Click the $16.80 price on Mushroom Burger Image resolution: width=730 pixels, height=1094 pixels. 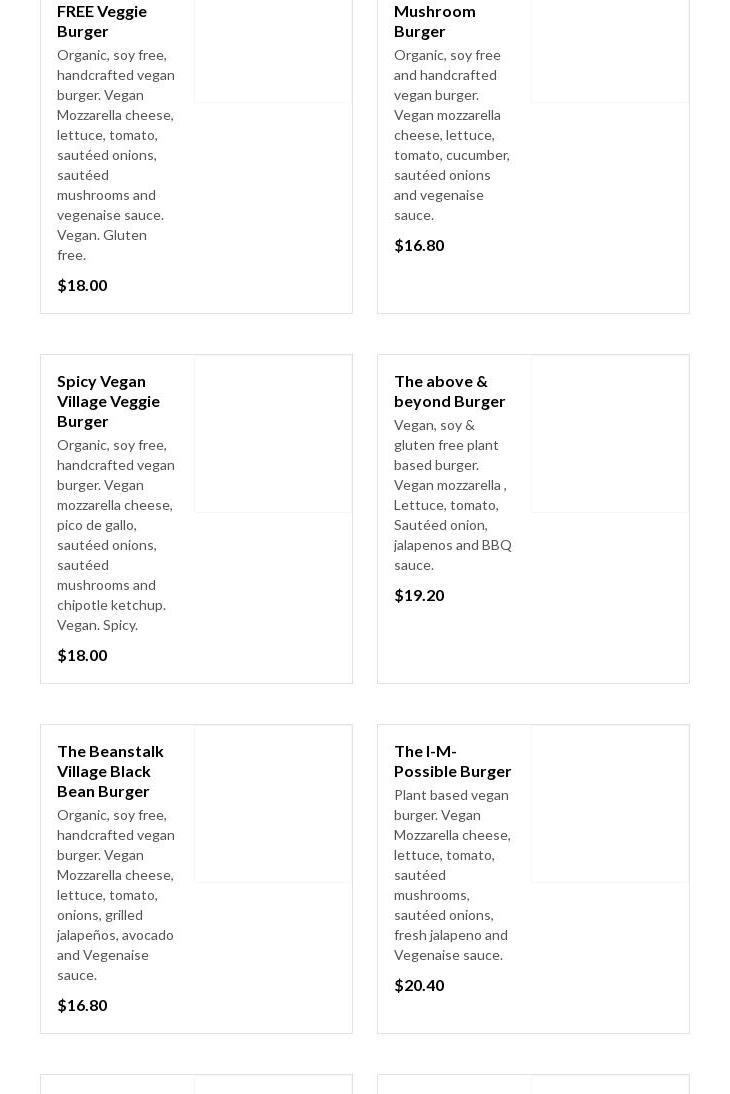pyautogui.click(x=419, y=245)
